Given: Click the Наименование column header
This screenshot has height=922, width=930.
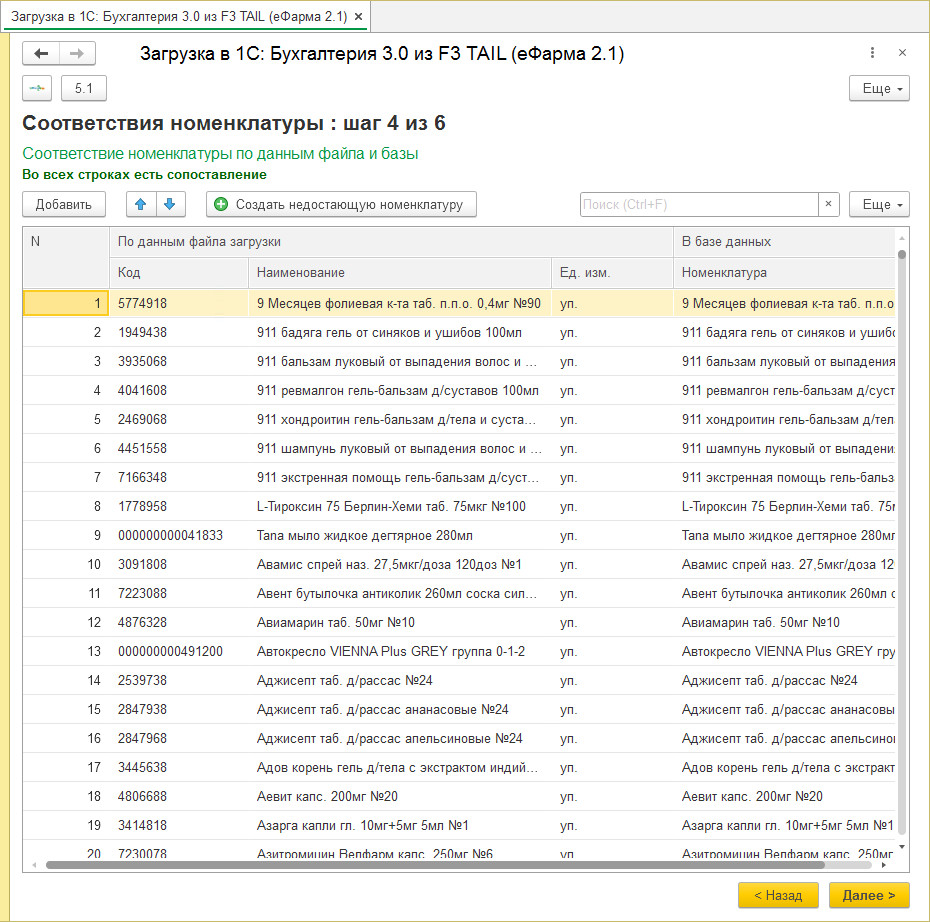Looking at the screenshot, I should [x=400, y=273].
